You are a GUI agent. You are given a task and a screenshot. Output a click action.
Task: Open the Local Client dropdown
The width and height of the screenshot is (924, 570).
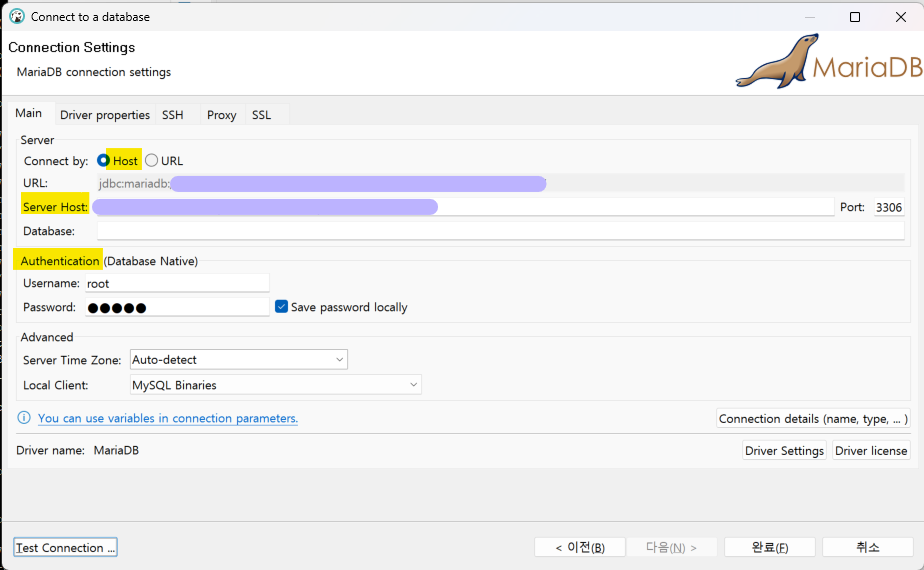click(x=275, y=385)
